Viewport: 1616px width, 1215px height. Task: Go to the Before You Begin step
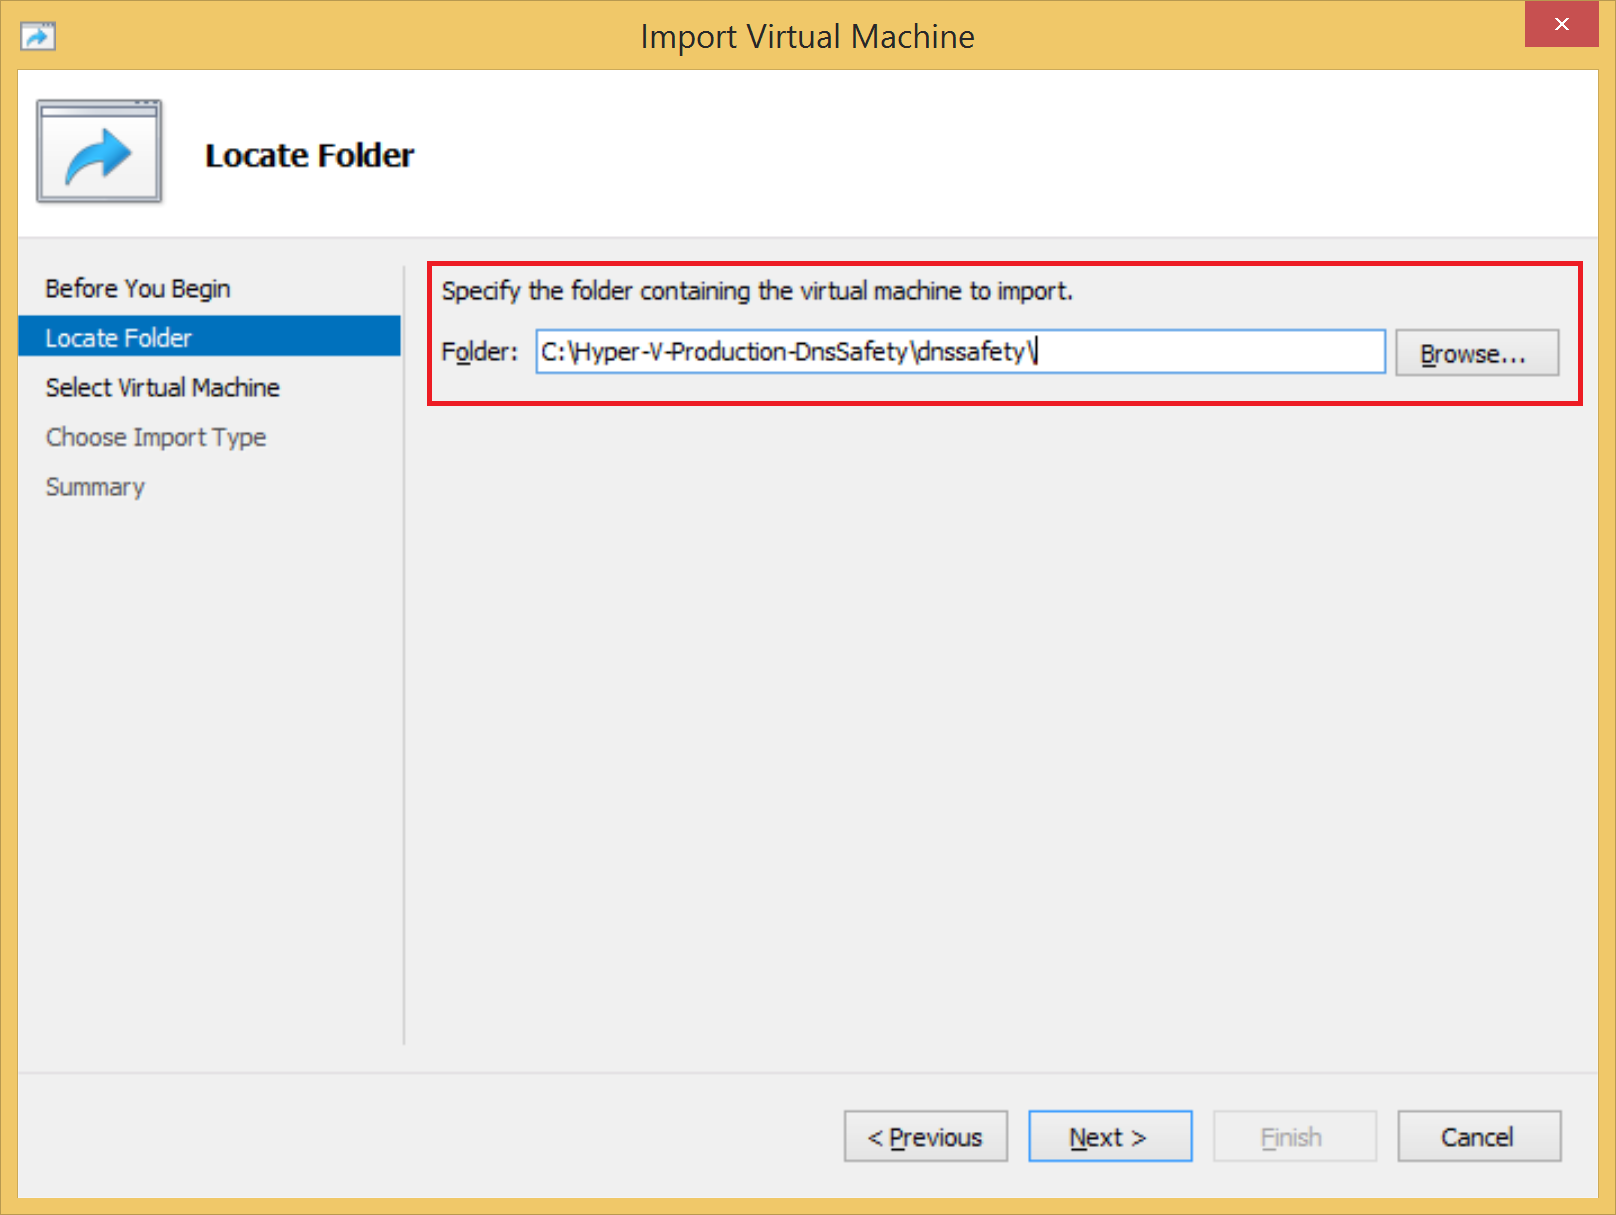(138, 288)
